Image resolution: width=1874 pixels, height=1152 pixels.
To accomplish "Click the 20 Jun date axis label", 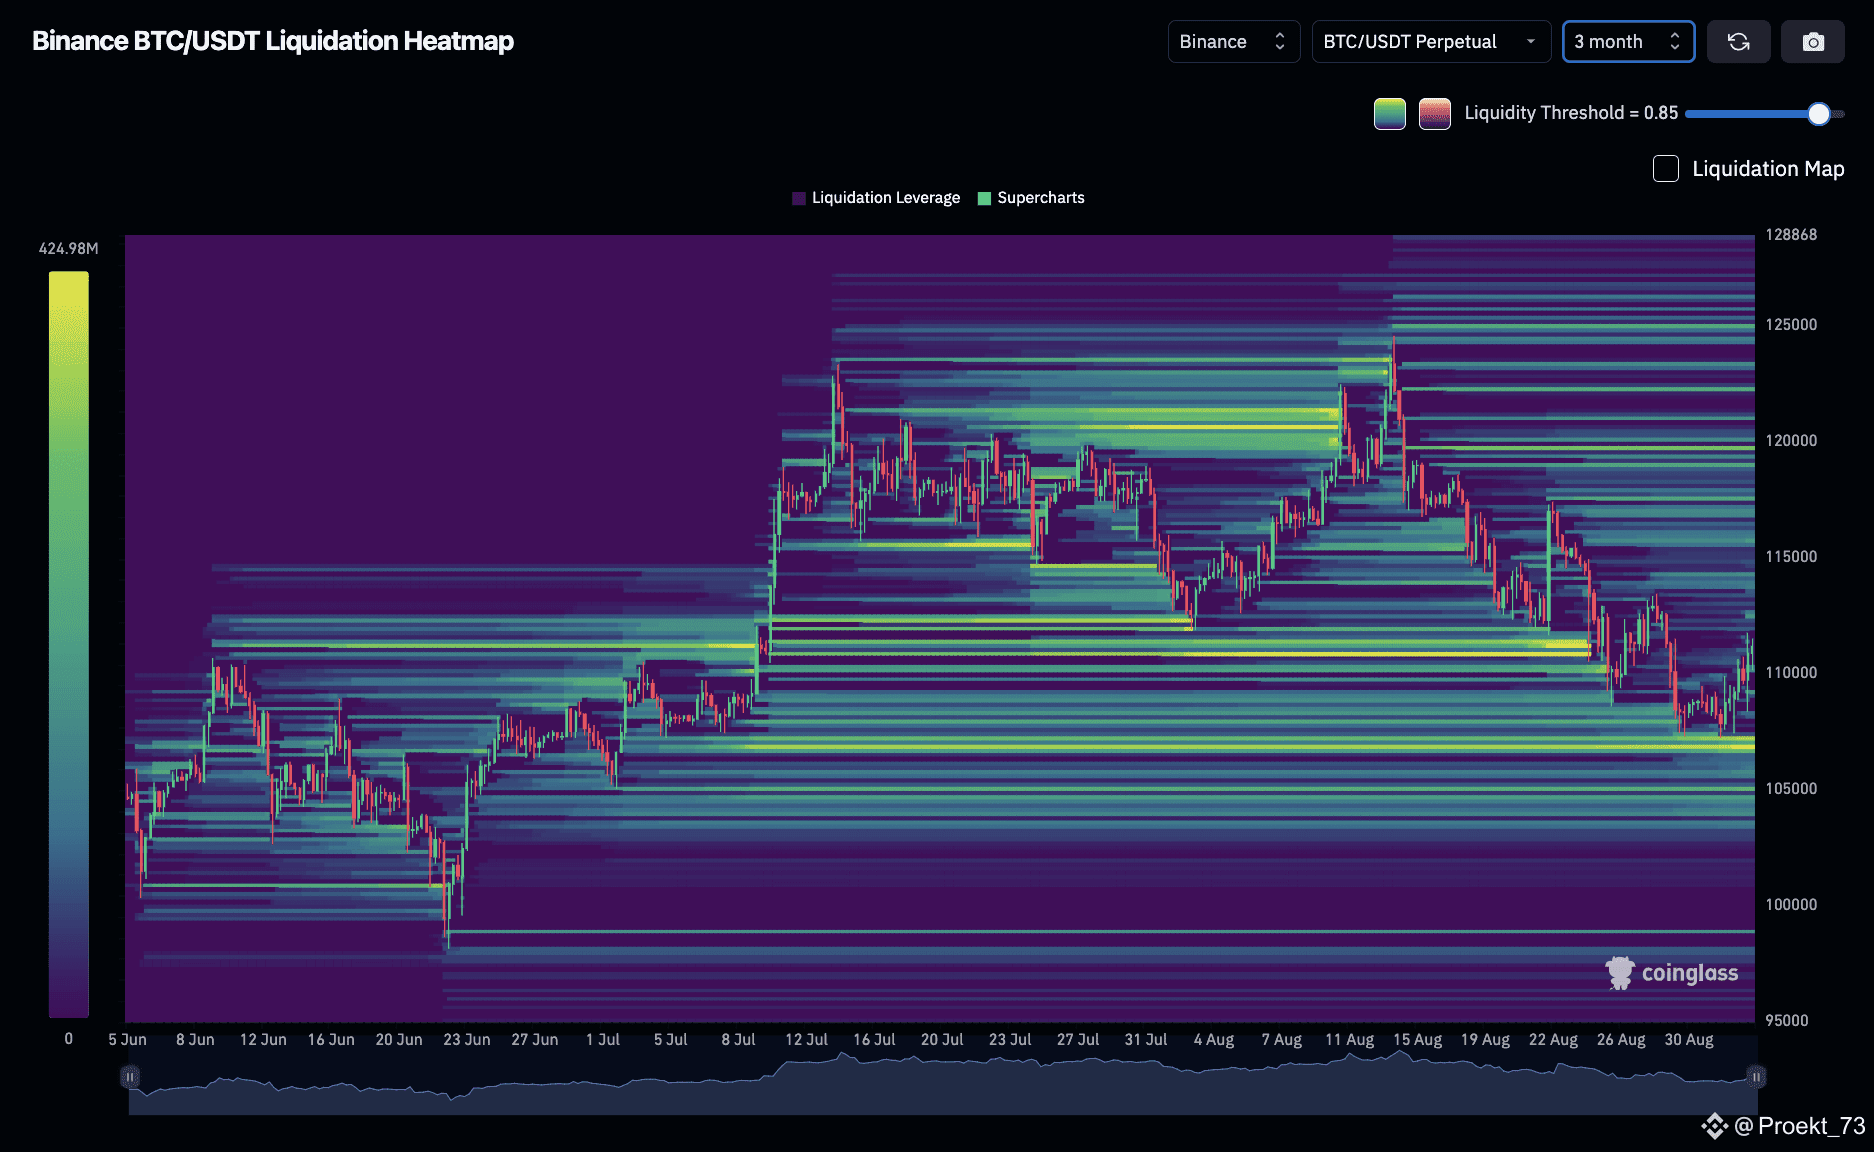I will click(x=399, y=1040).
